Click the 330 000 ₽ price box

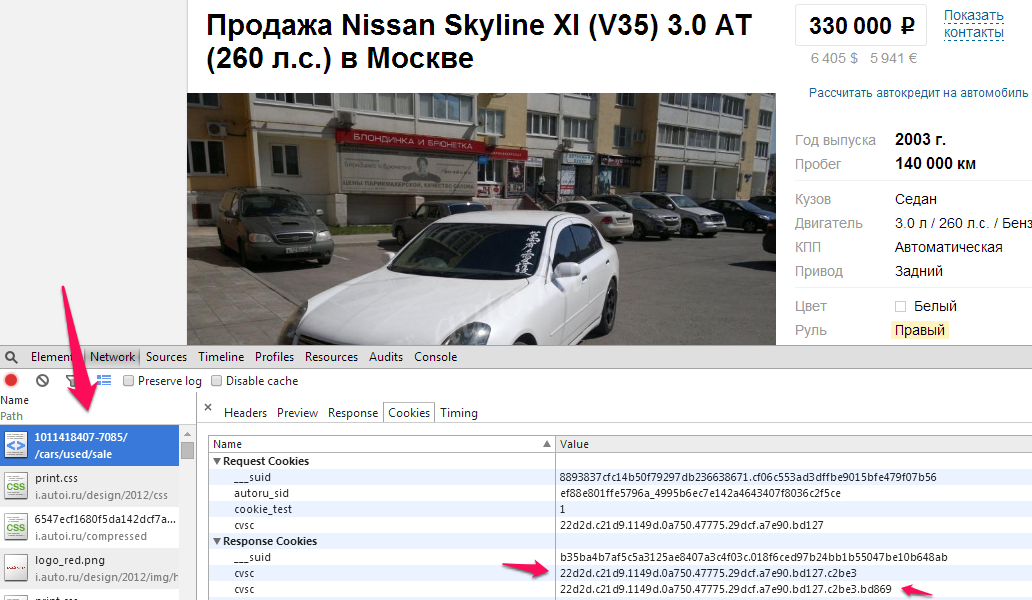(861, 25)
